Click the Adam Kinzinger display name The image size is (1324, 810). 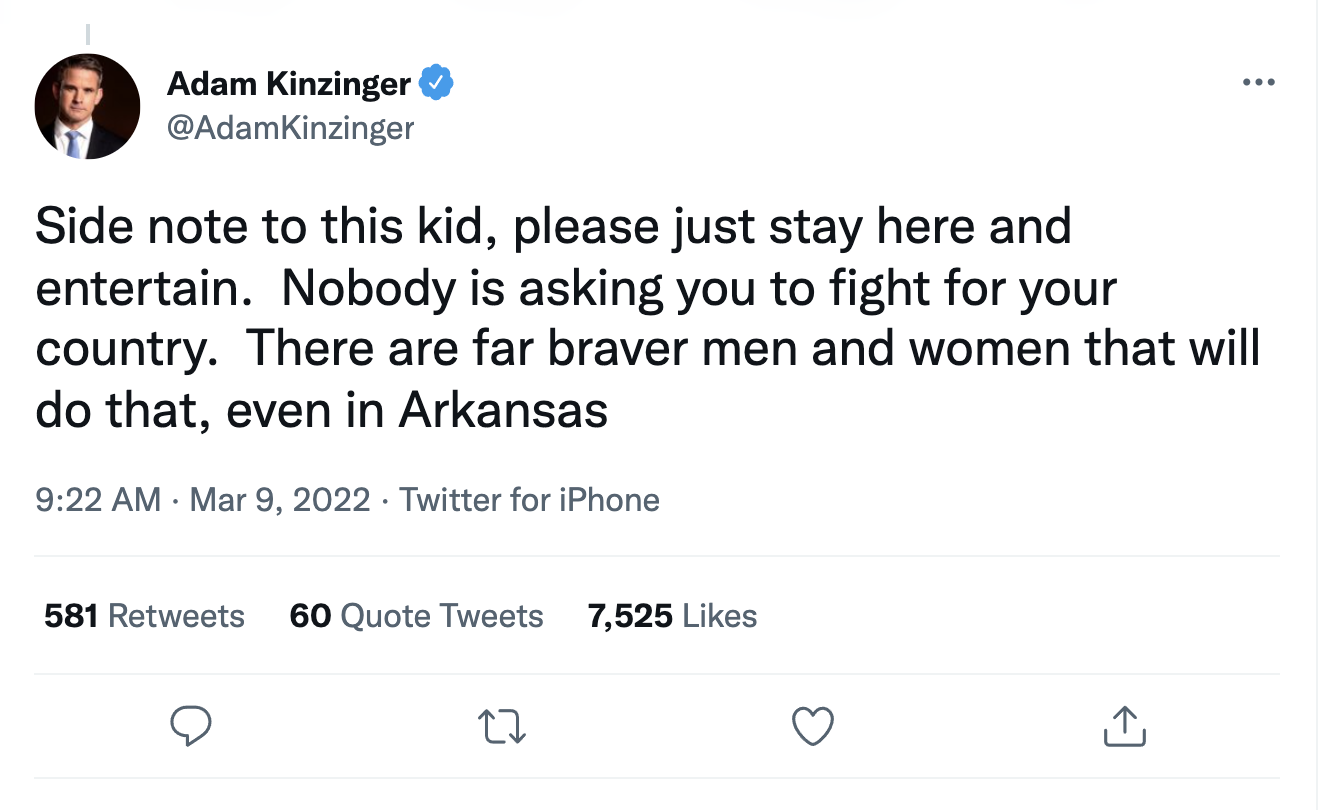[x=288, y=84]
